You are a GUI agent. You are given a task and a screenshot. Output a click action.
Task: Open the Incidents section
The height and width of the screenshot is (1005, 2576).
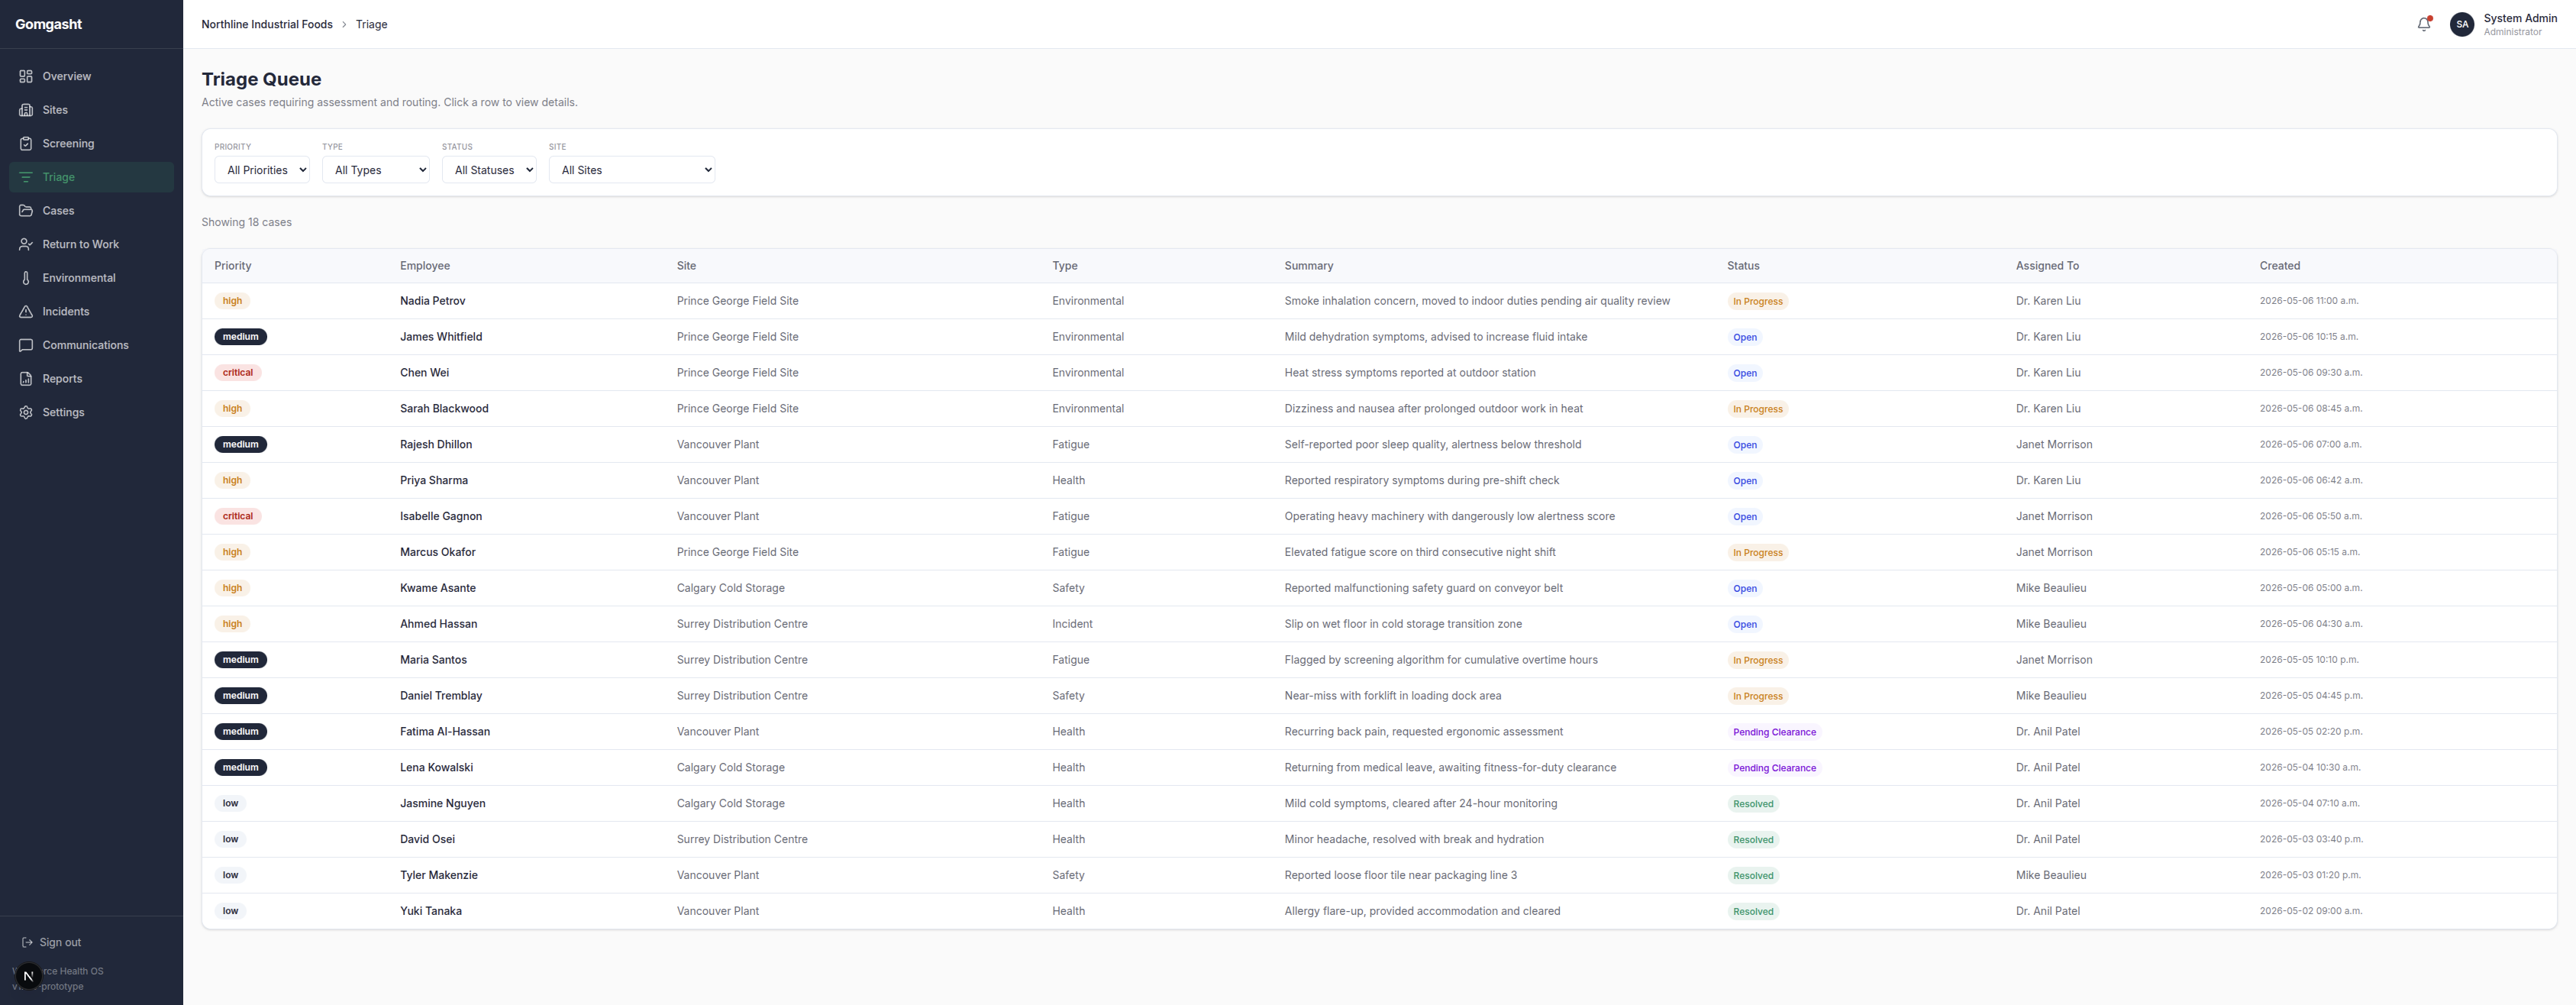coord(91,311)
